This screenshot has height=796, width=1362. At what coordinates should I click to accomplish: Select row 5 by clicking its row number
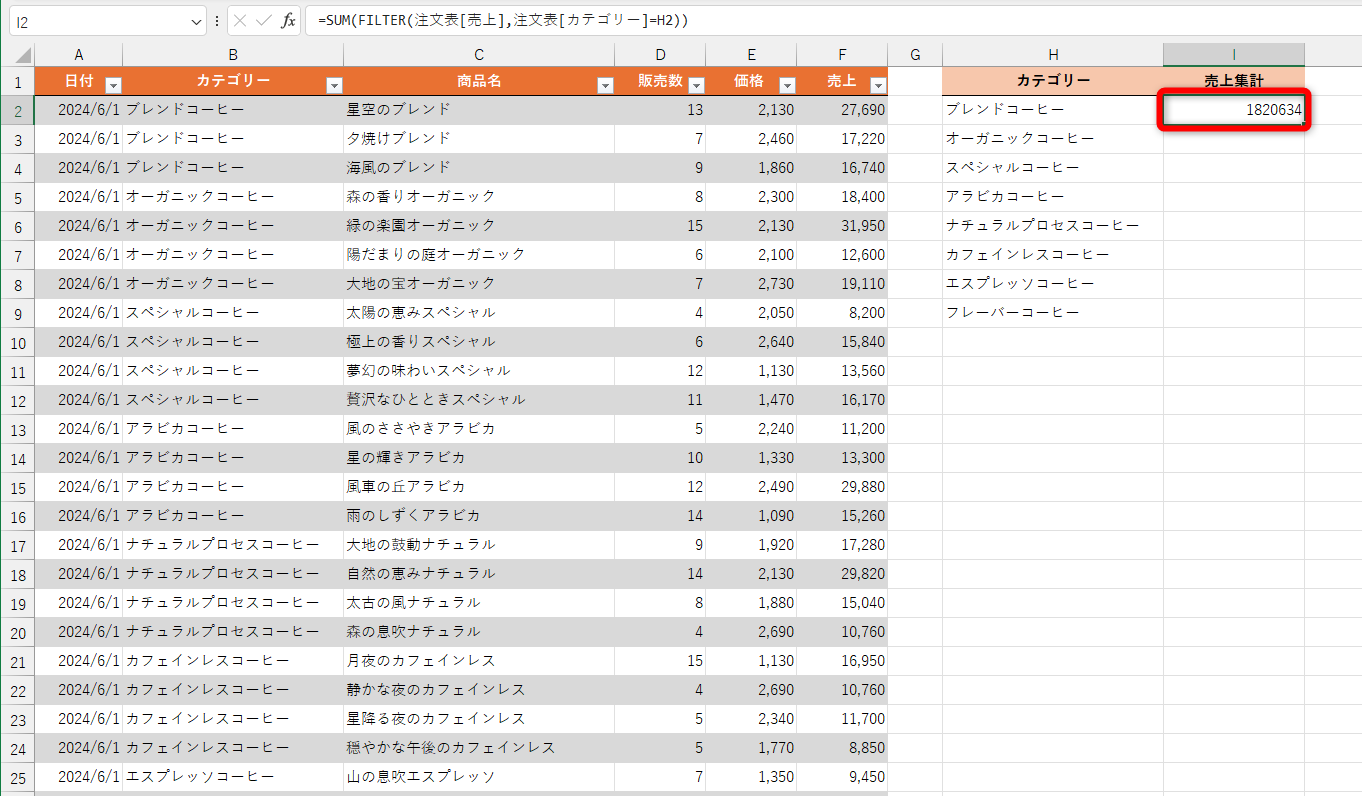coord(17,197)
